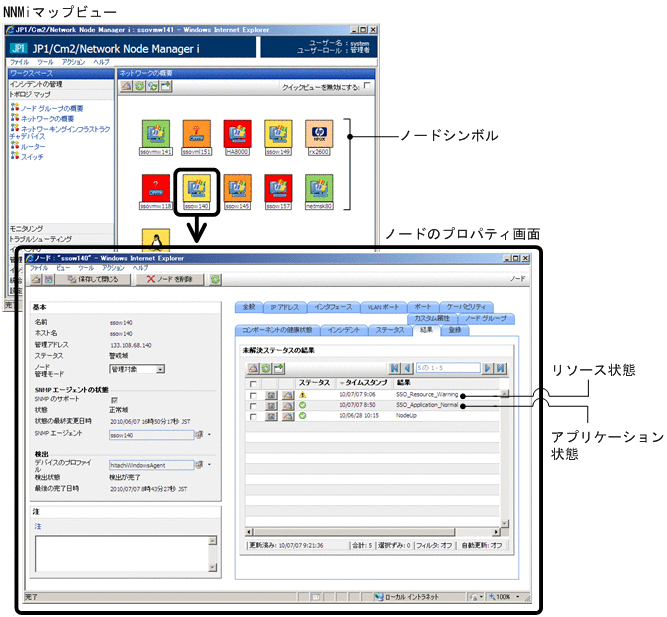Check the SSO_Application_Normal row checkbox
Viewport: 667px width, 617px height.
tap(253, 406)
